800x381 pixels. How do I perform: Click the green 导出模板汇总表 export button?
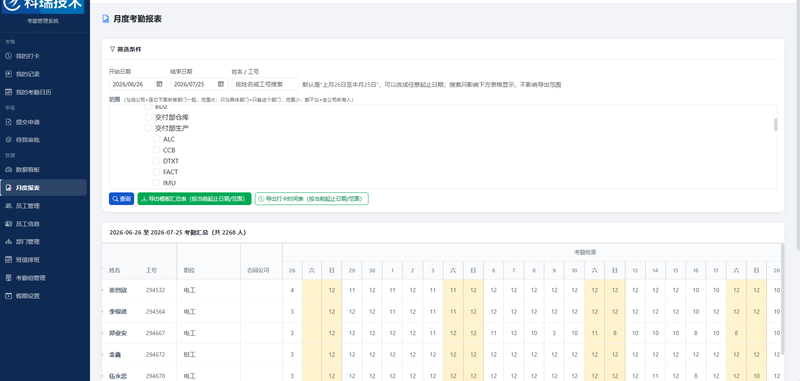coord(194,199)
